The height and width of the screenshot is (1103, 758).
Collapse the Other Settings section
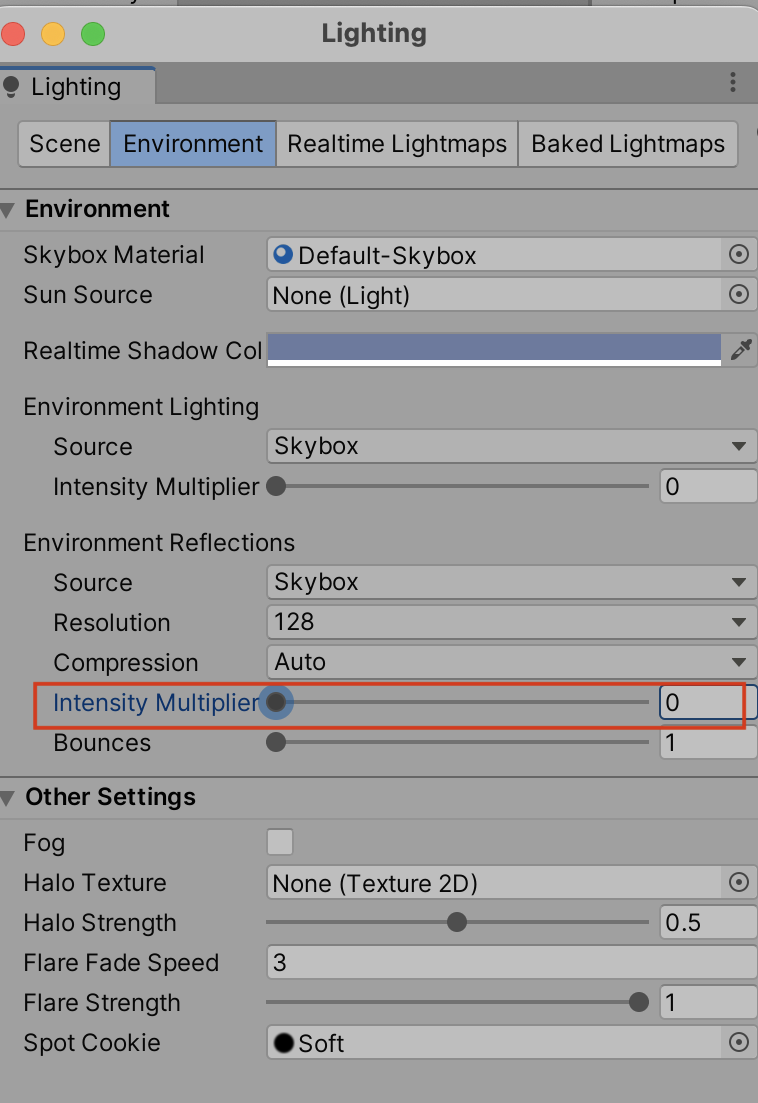(x=10, y=797)
